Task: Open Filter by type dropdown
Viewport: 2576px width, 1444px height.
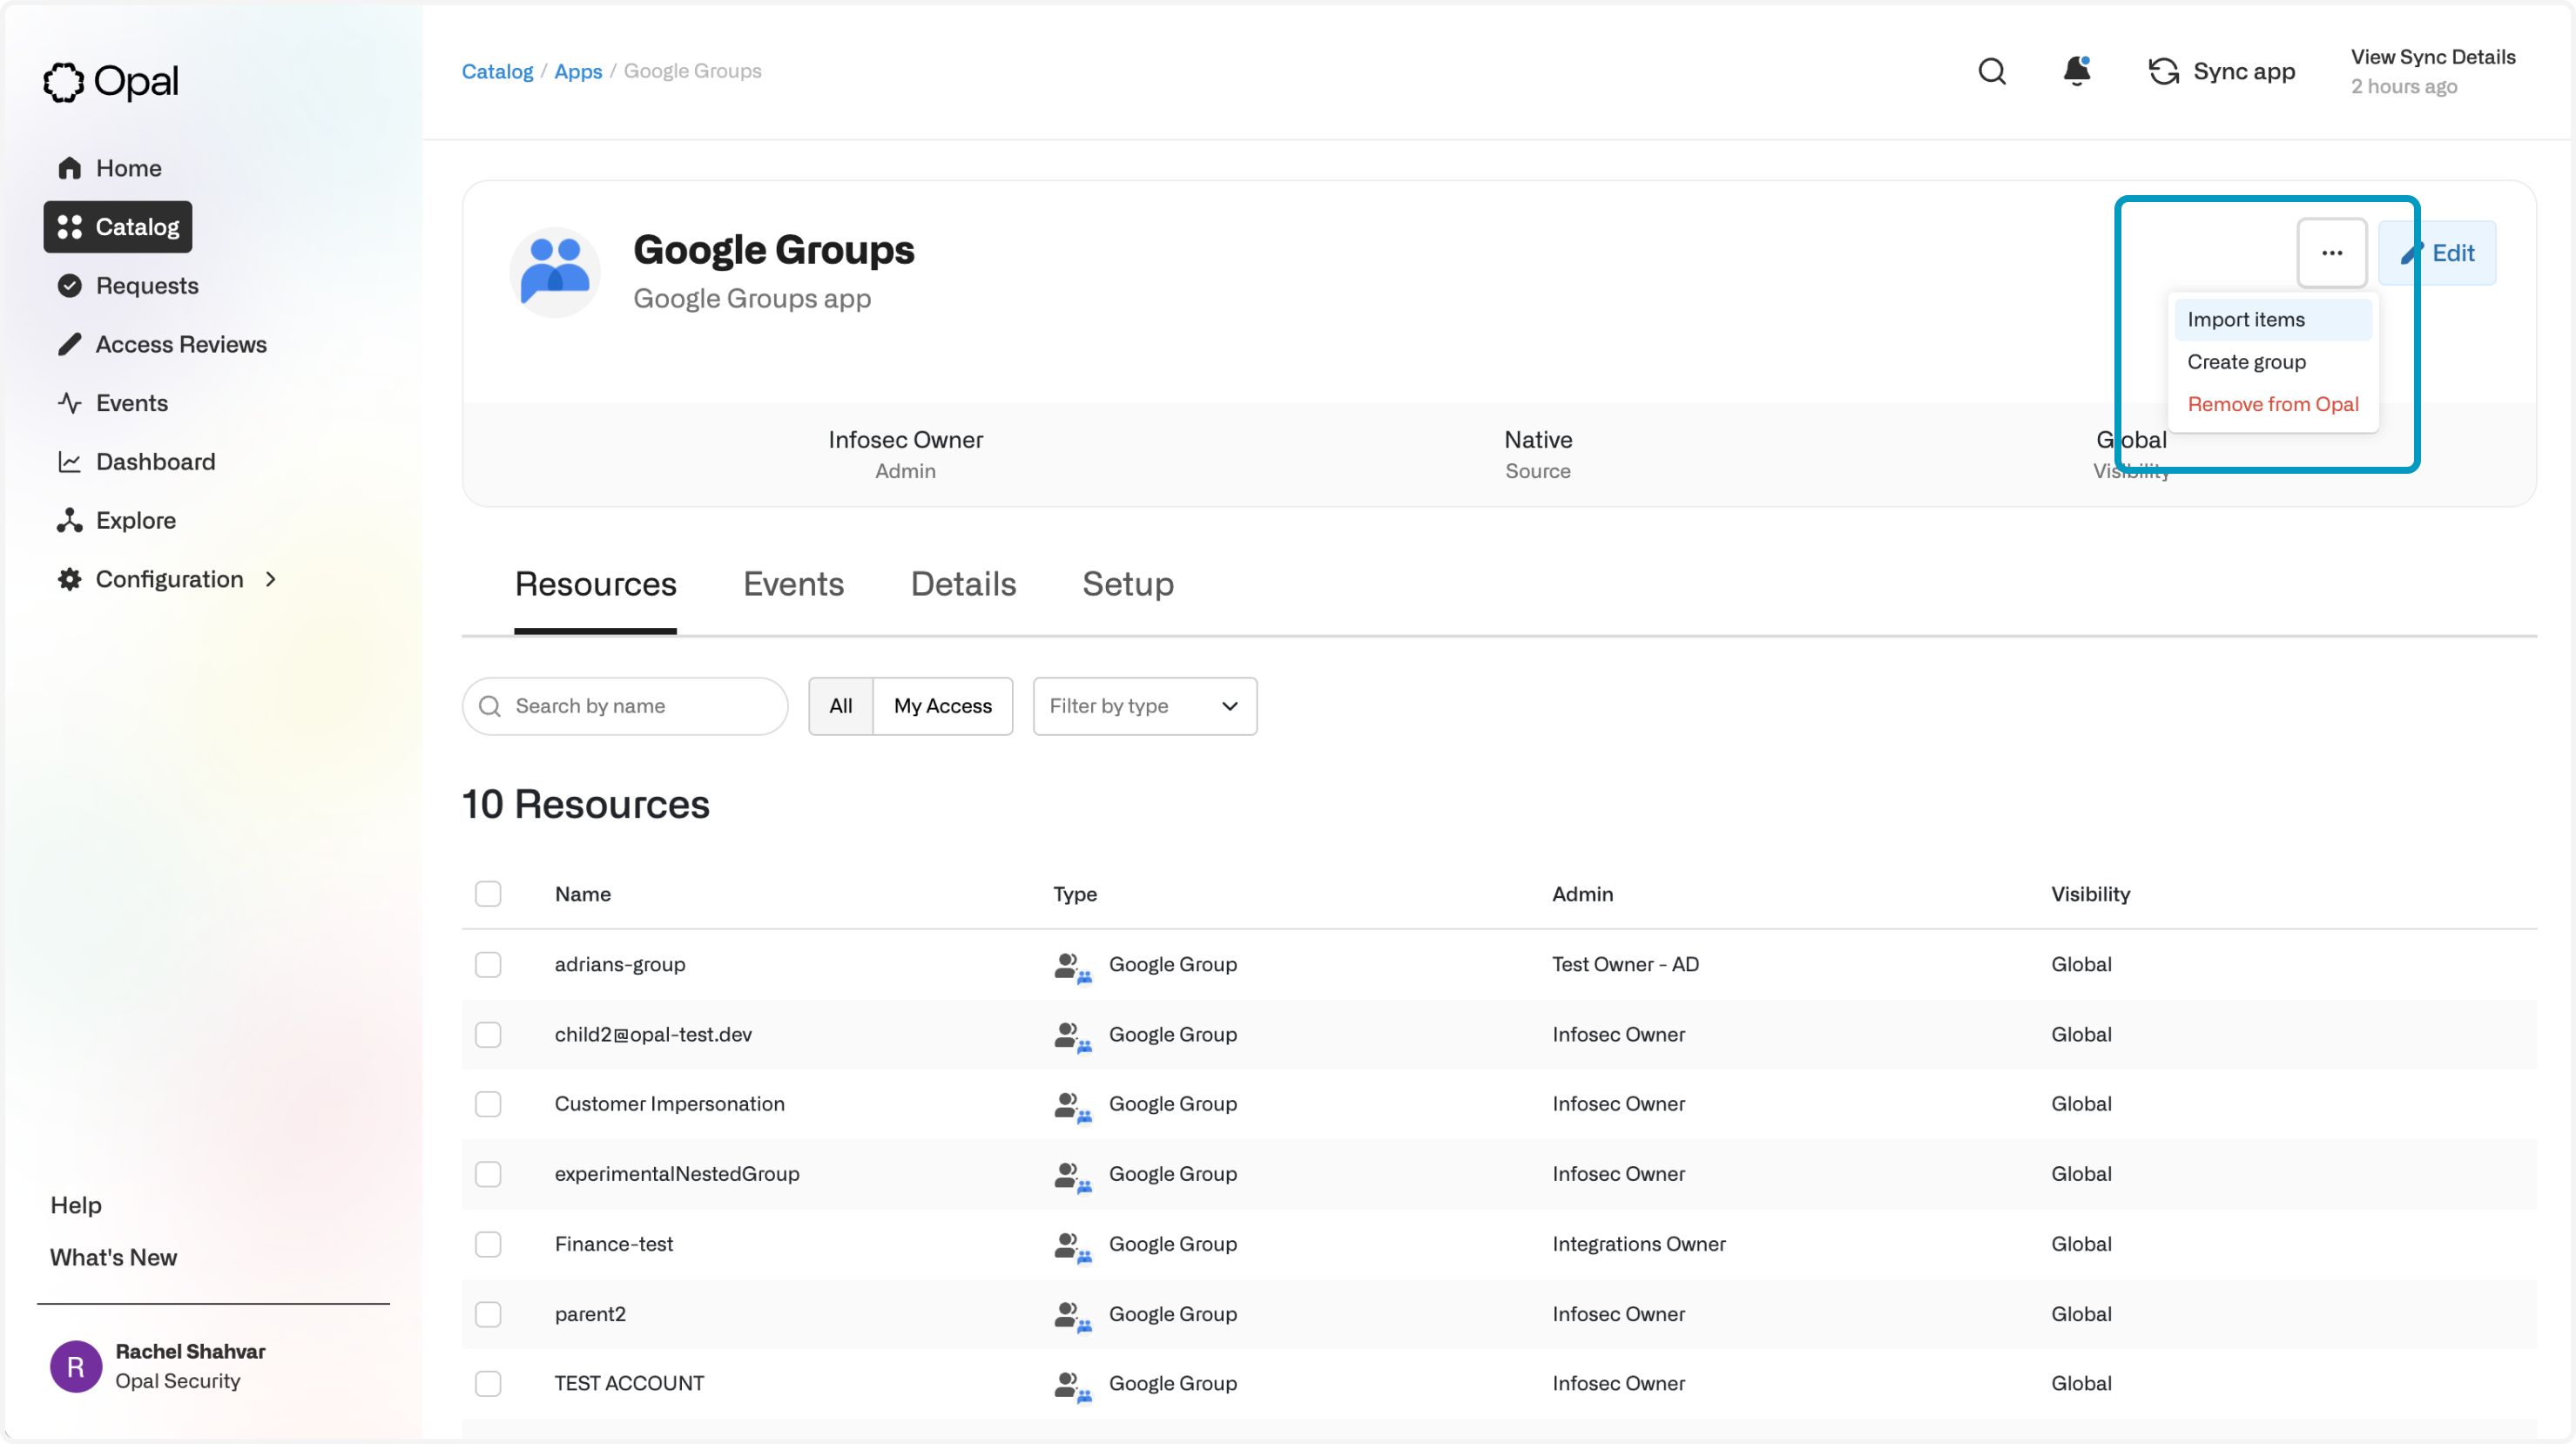Action: (1145, 707)
